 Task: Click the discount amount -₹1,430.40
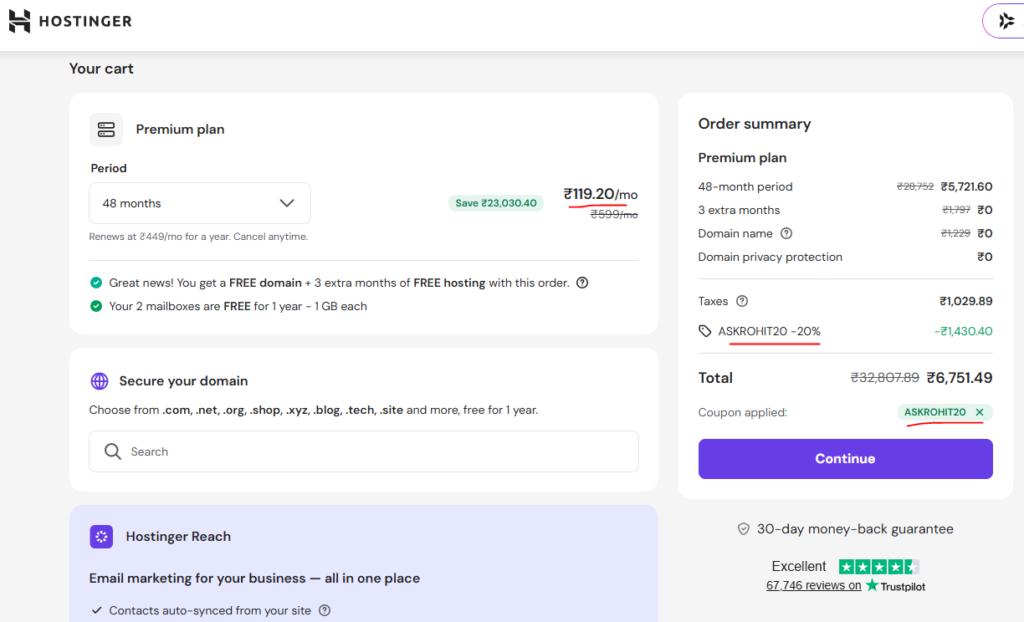pos(963,331)
